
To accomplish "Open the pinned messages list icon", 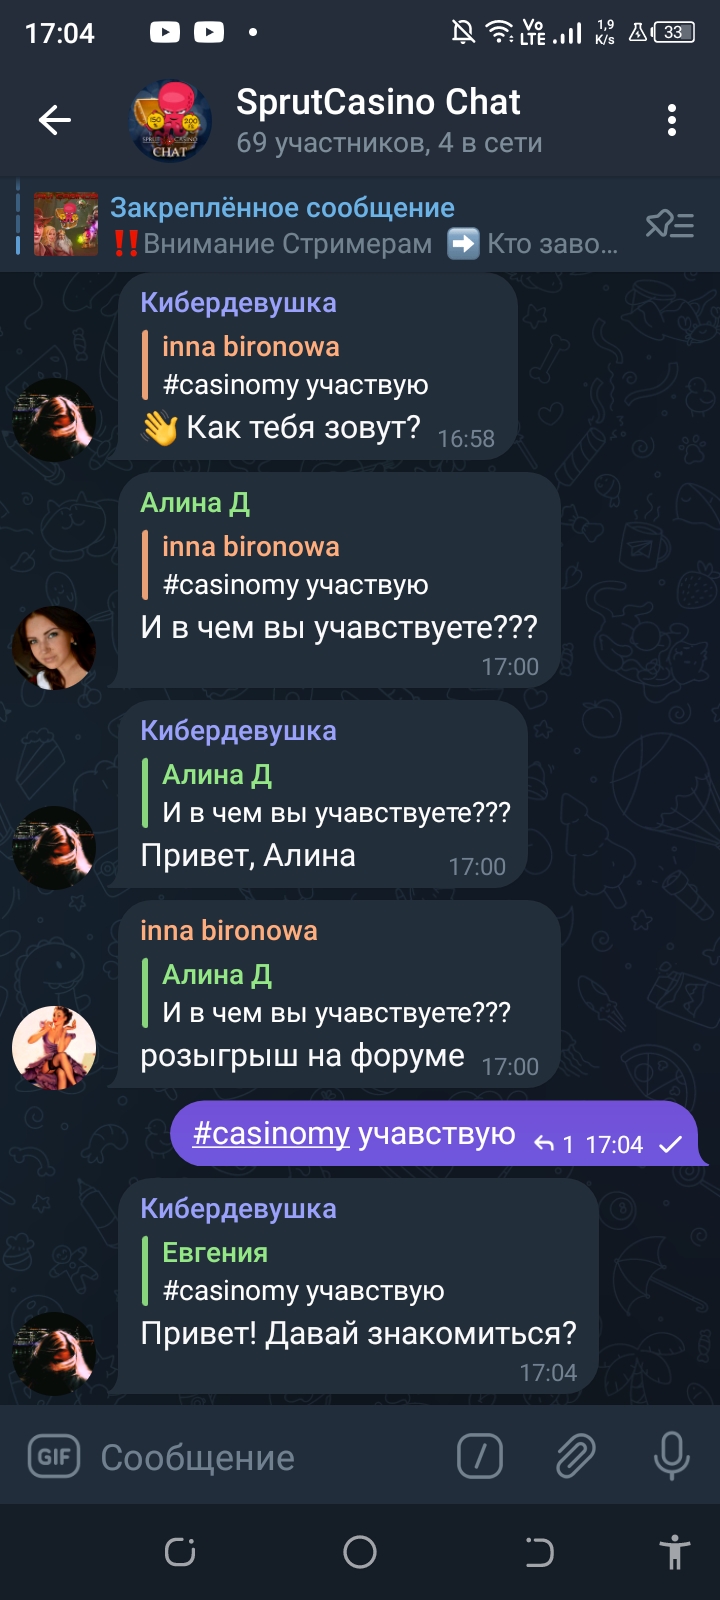I will click(x=669, y=224).
